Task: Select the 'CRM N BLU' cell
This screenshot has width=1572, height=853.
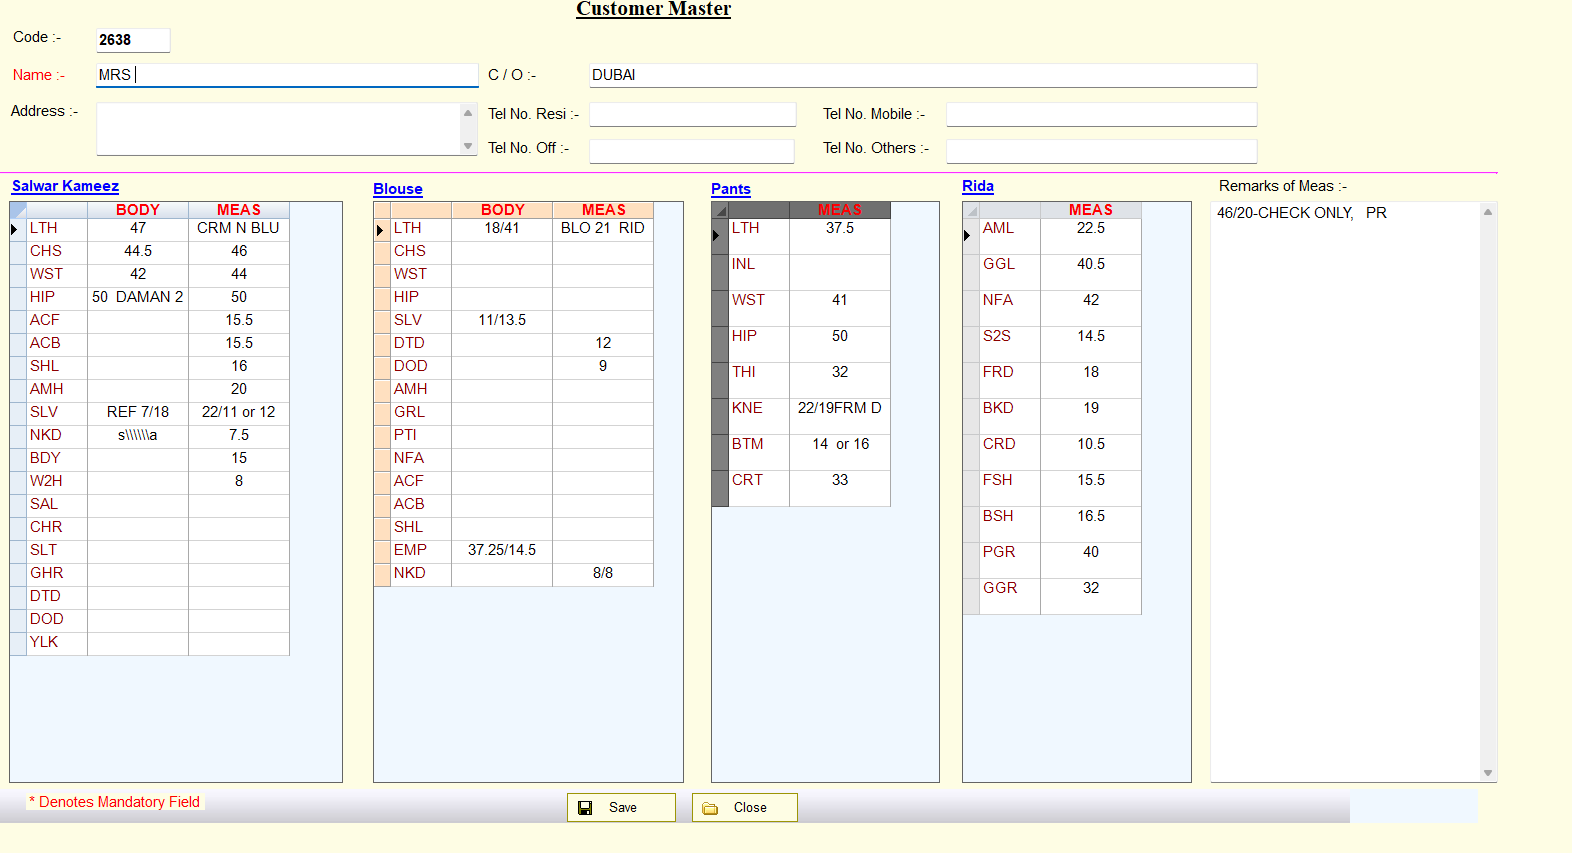Action: pyautogui.click(x=239, y=229)
